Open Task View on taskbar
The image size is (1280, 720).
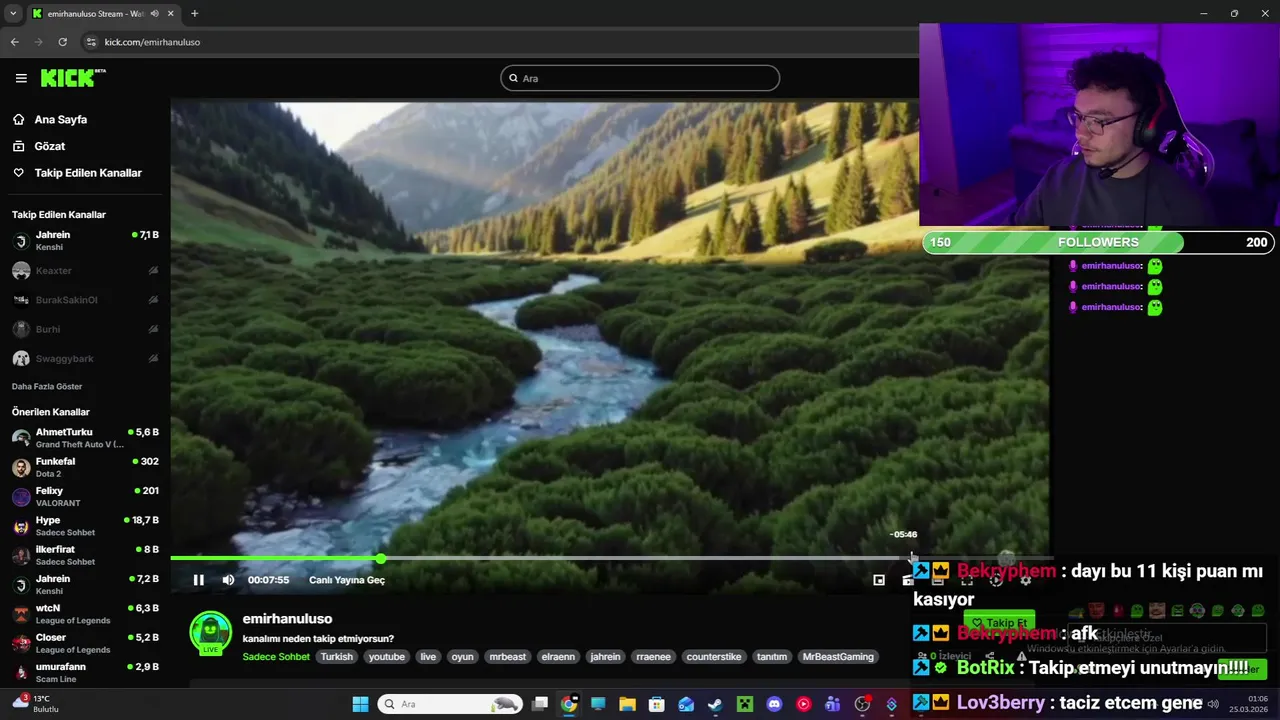pos(540,704)
